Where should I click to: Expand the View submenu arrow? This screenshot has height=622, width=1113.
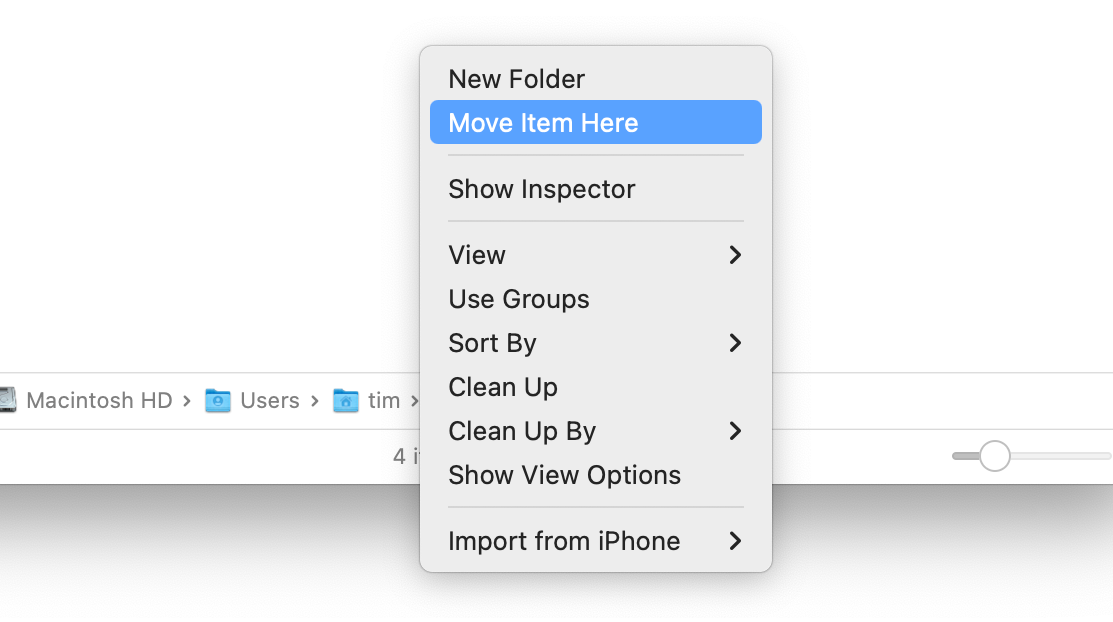pyautogui.click(x=735, y=255)
